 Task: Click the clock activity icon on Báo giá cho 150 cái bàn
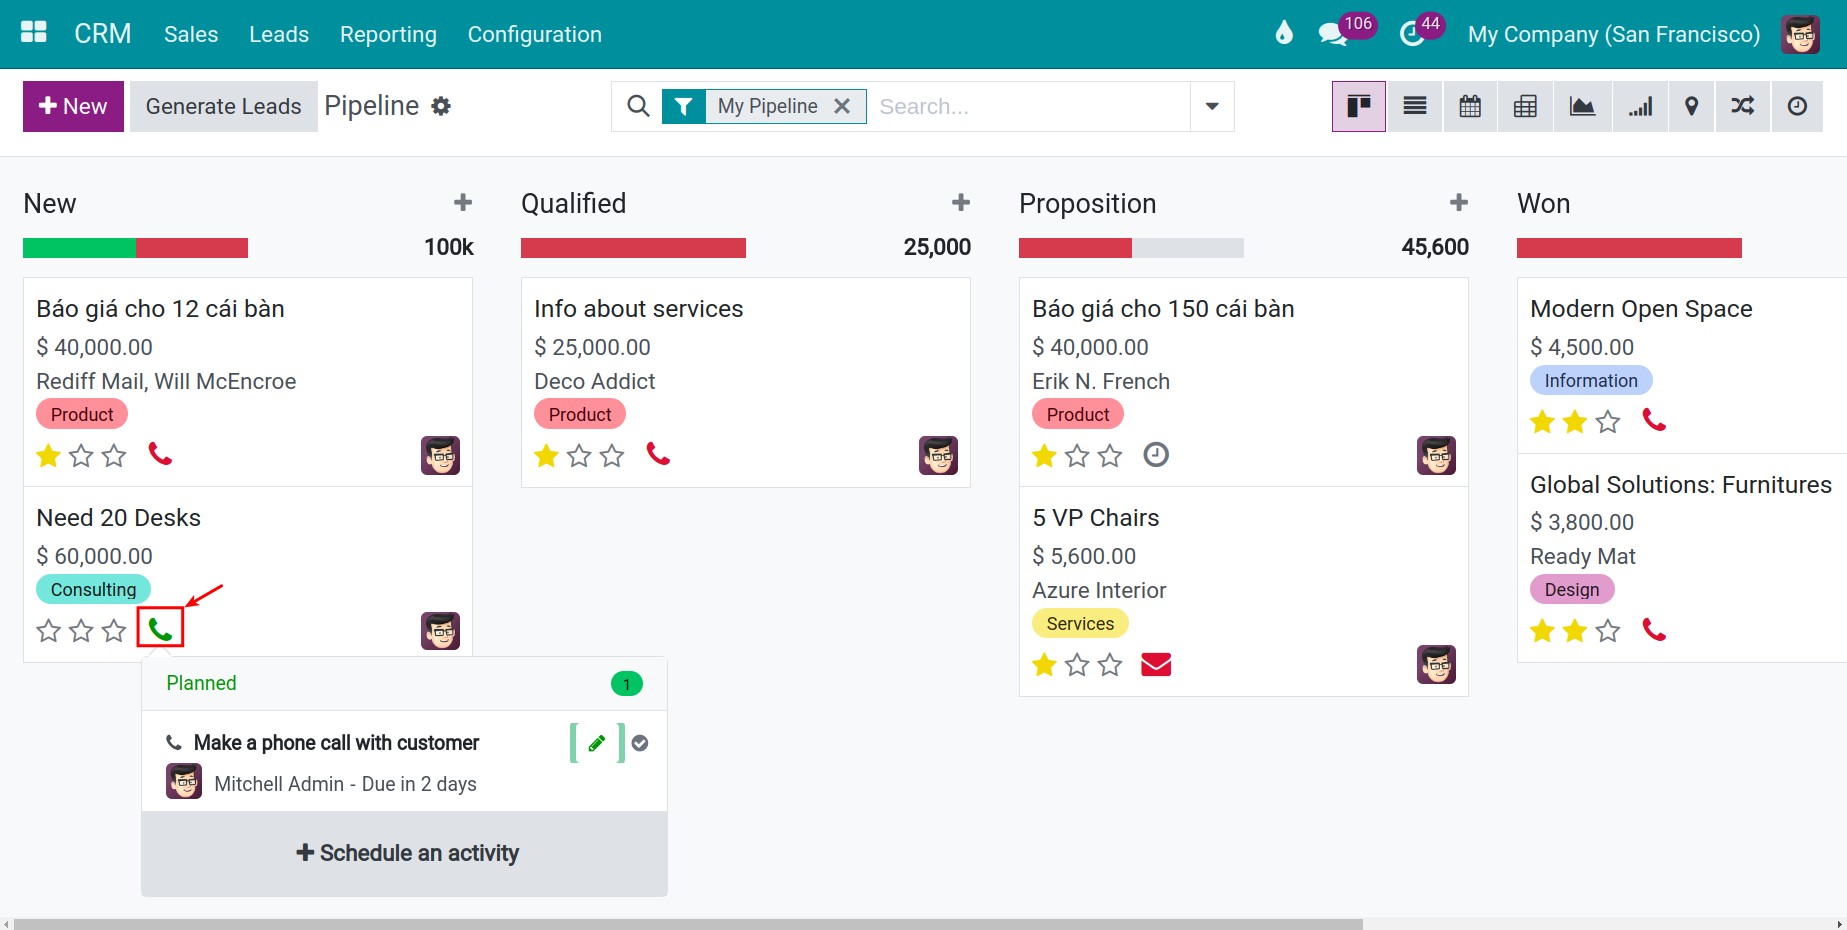1156,455
